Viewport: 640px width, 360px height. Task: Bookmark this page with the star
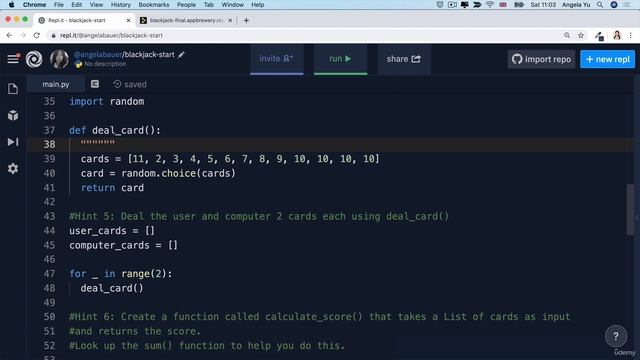coord(581,36)
